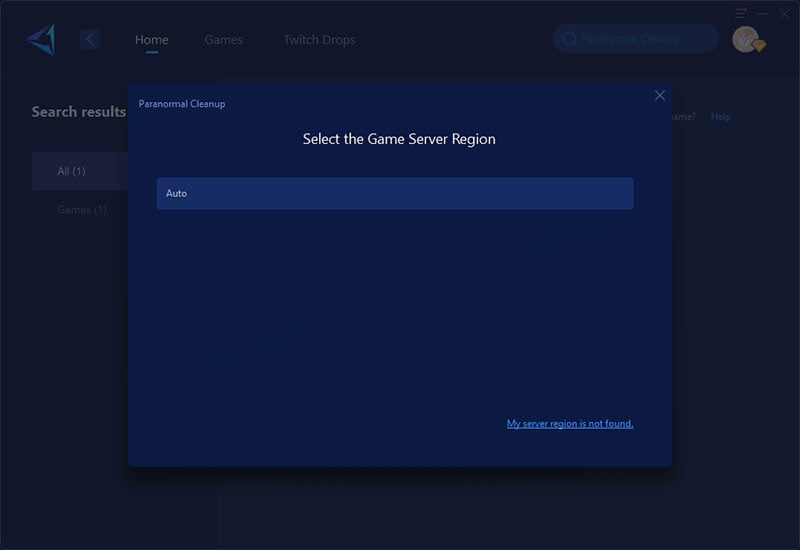Open the Games tab
The height and width of the screenshot is (550, 800).
pyautogui.click(x=223, y=40)
